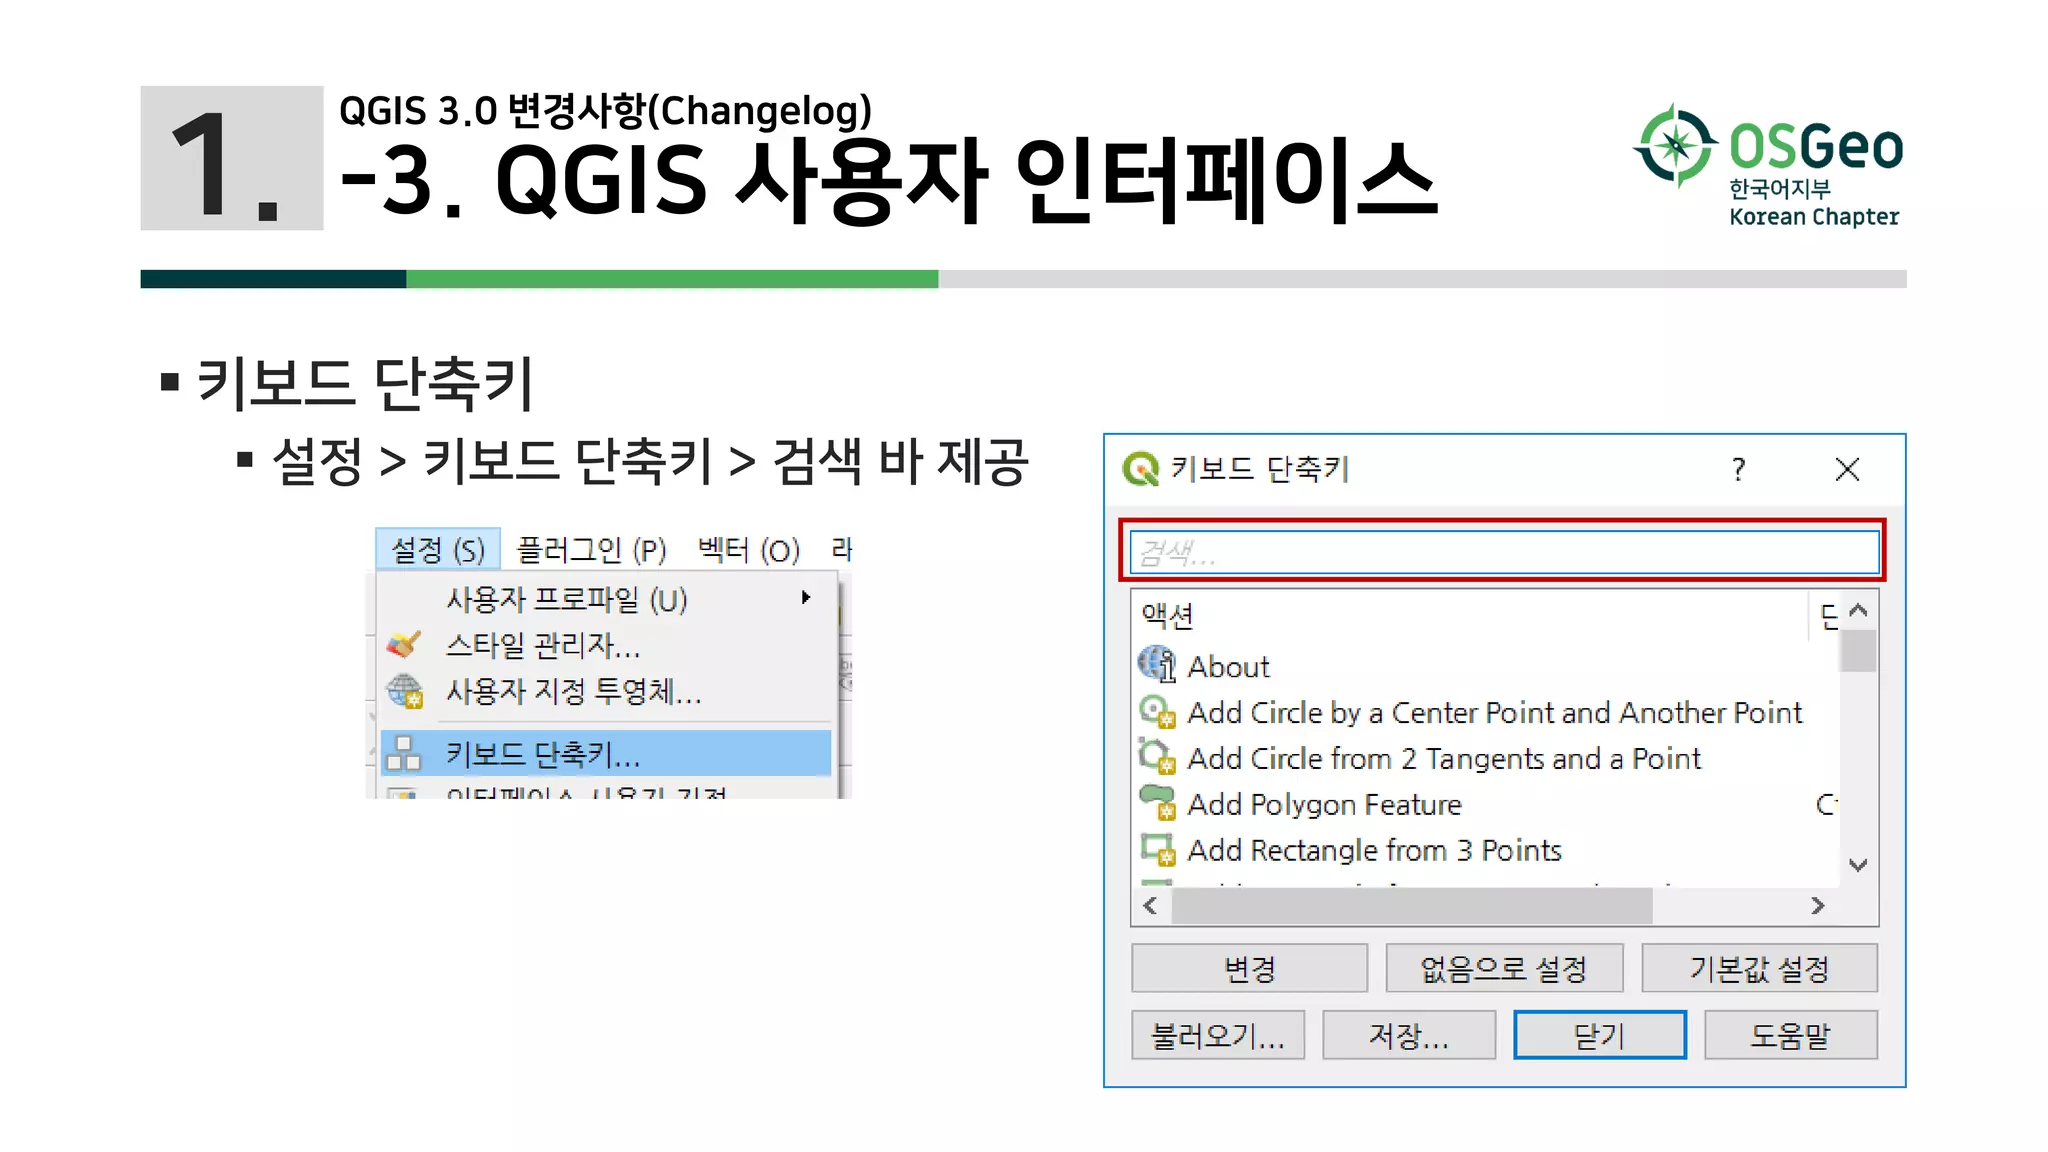The image size is (2048, 1152).
Task: Click the 키보드 단축키 menu icon
Action: click(404, 753)
